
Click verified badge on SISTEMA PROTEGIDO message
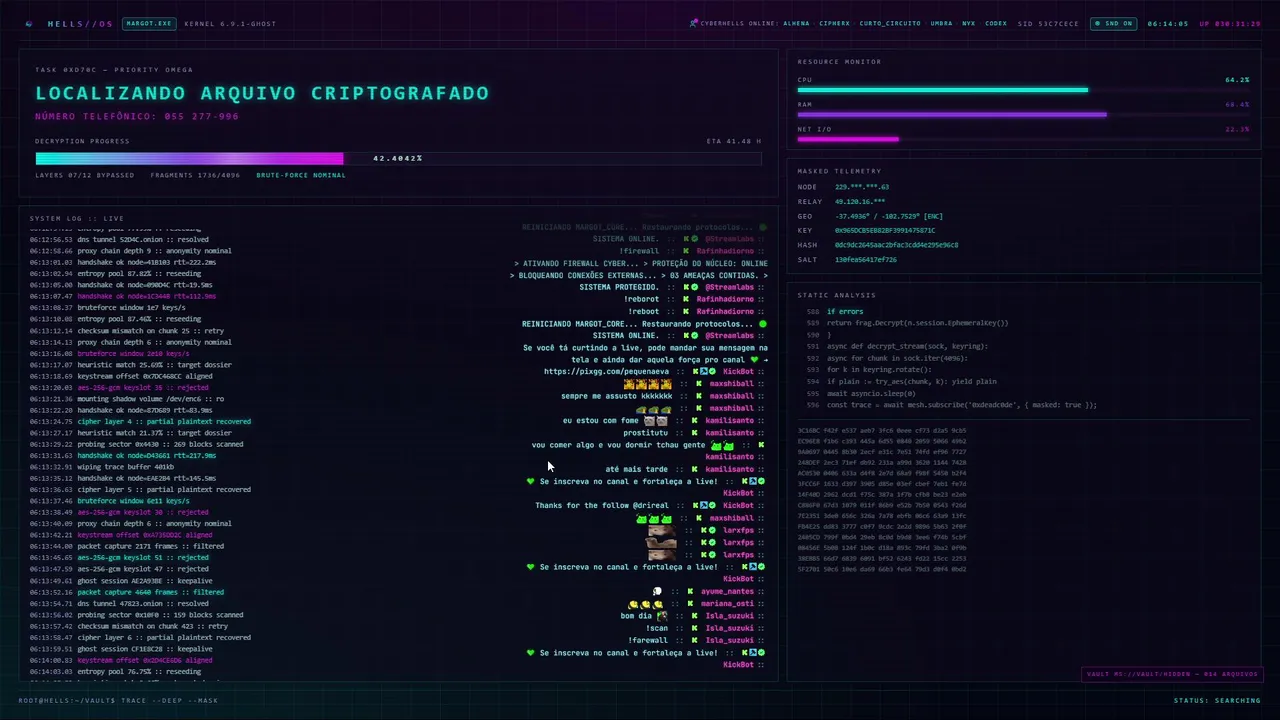(695, 287)
